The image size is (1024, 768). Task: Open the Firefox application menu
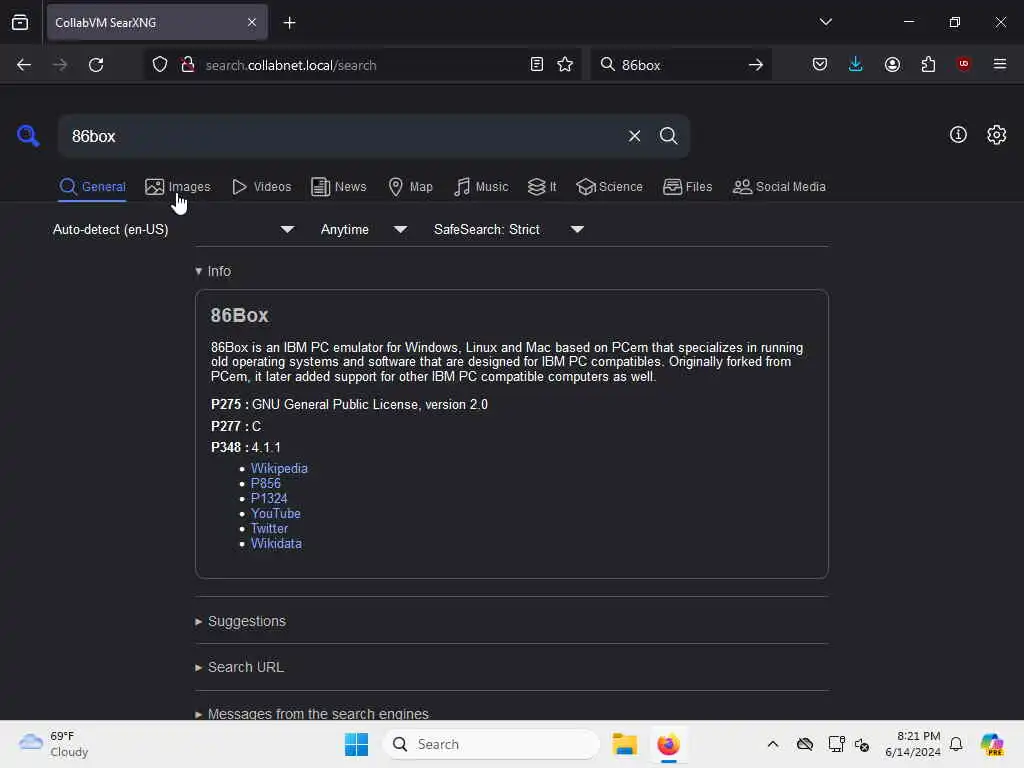click(1000, 64)
